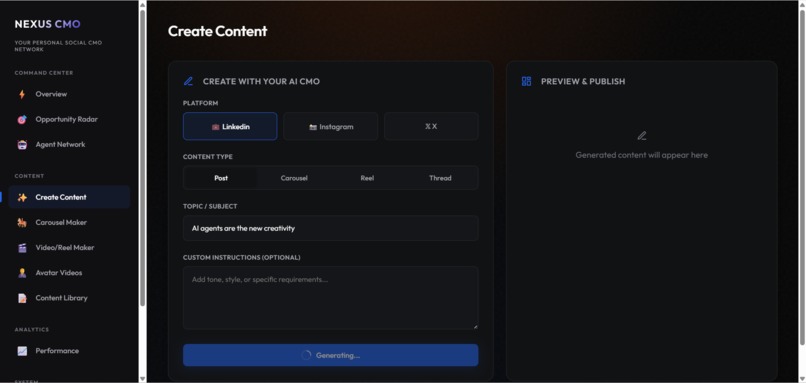The height and width of the screenshot is (383, 806).
Task: Go to Agent Network
Action: pos(69,144)
